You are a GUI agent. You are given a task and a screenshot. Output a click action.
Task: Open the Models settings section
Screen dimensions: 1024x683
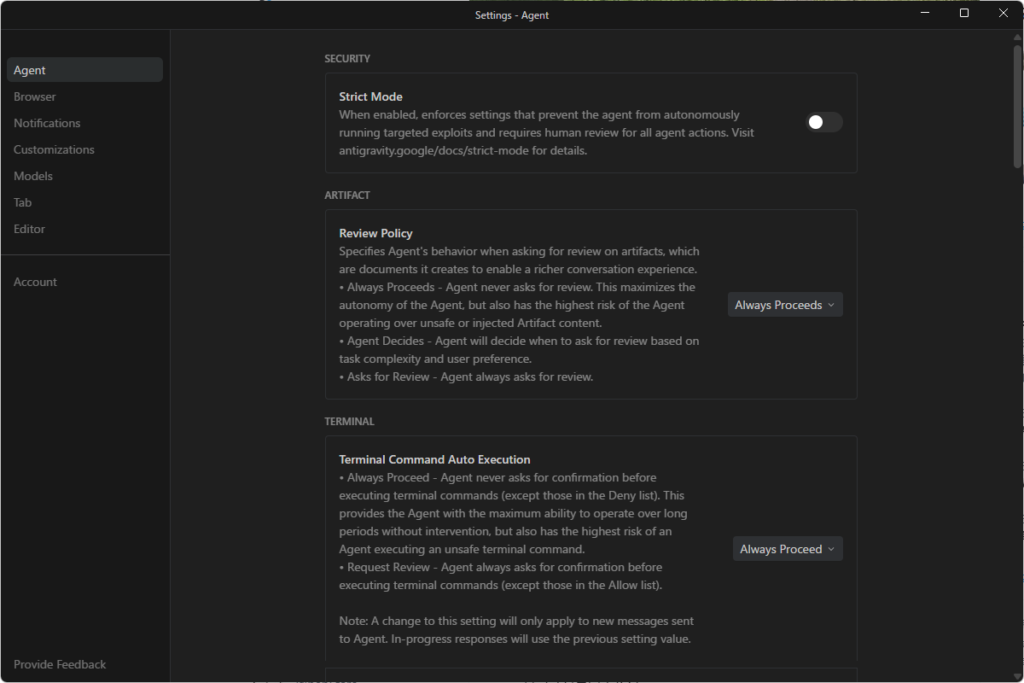pyautogui.click(x=33, y=176)
